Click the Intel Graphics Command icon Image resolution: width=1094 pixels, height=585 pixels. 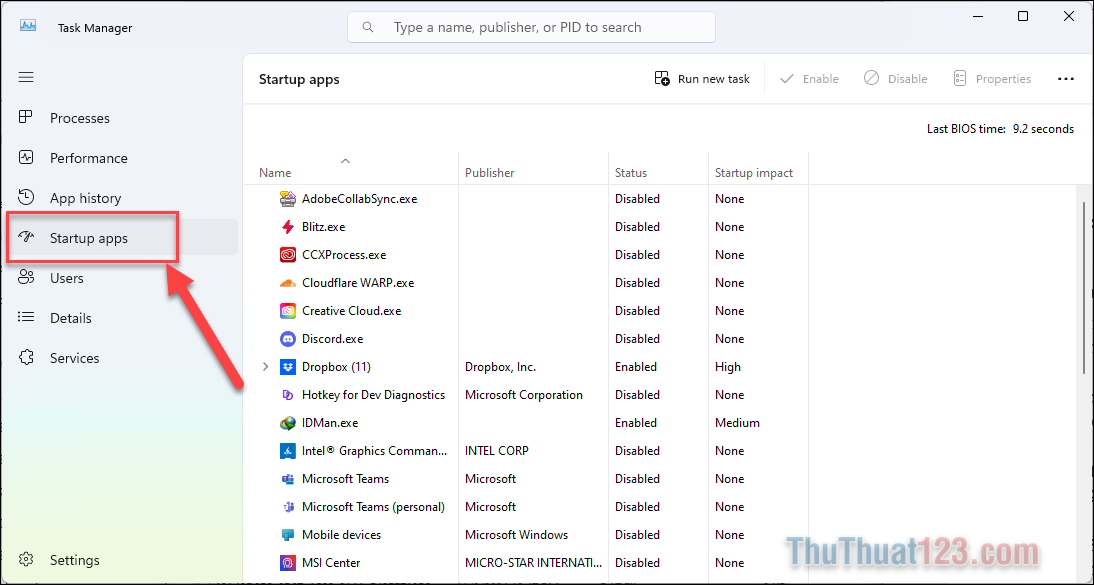point(287,450)
